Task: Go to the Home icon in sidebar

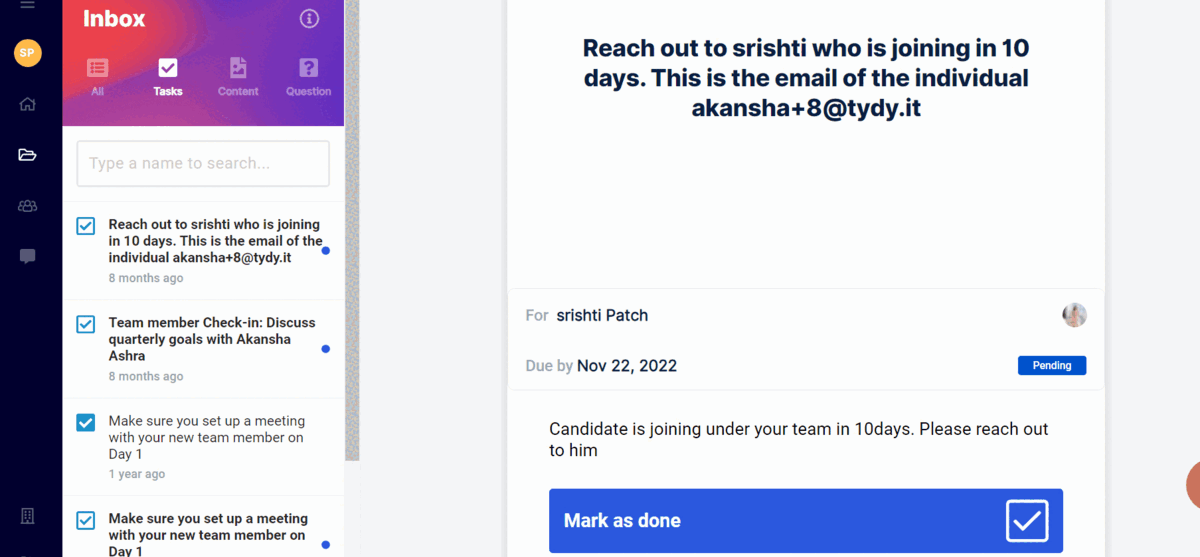Action: [x=27, y=104]
